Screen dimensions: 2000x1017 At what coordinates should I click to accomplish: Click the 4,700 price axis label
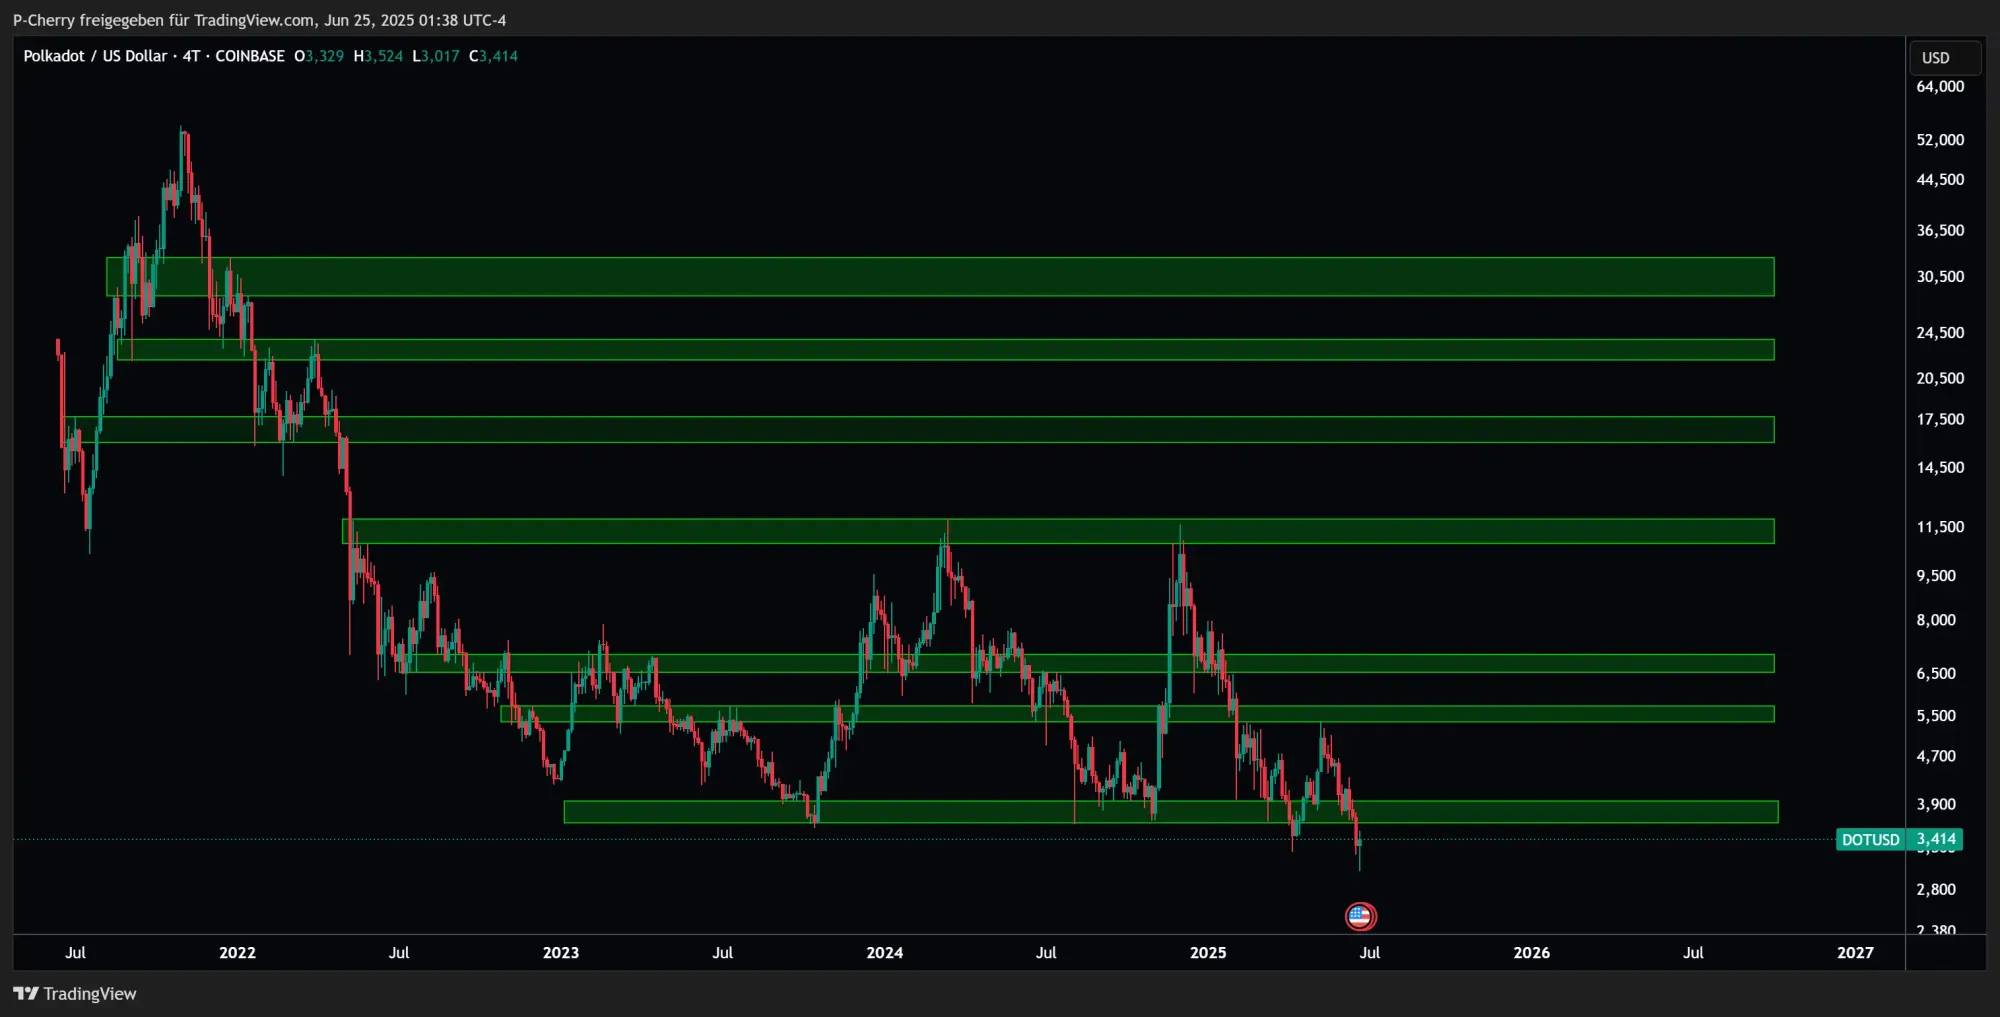(1936, 757)
